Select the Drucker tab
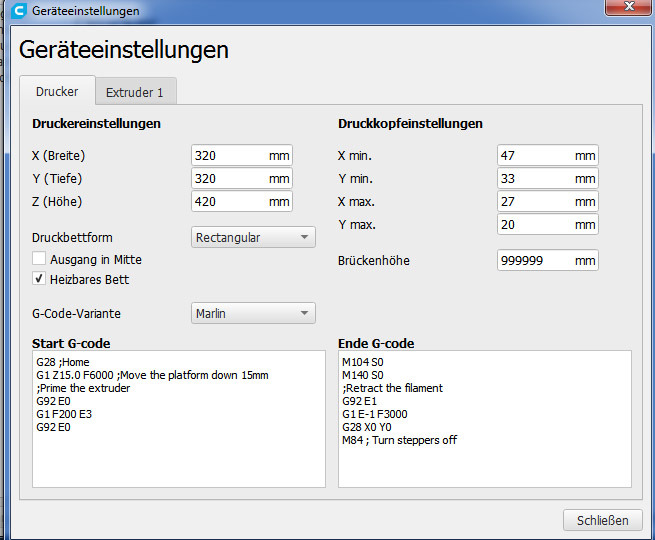This screenshot has height=540, width=655. click(57, 91)
